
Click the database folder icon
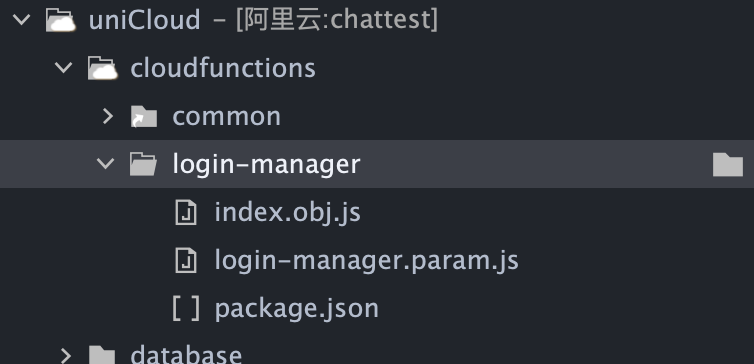pos(102,355)
